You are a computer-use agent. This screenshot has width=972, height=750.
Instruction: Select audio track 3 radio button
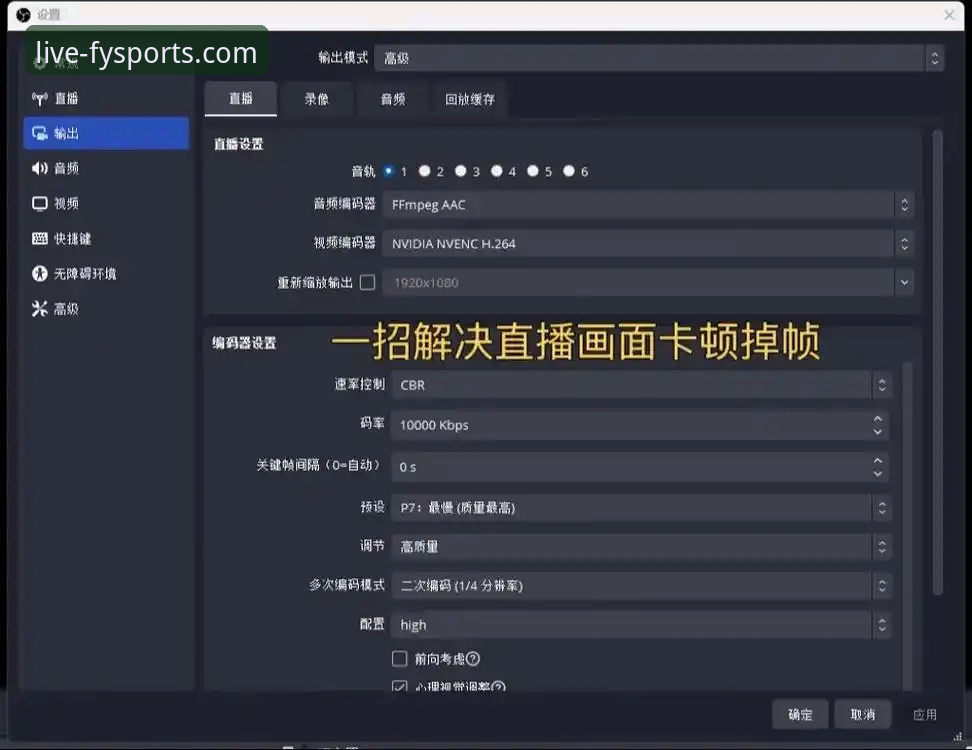point(461,171)
